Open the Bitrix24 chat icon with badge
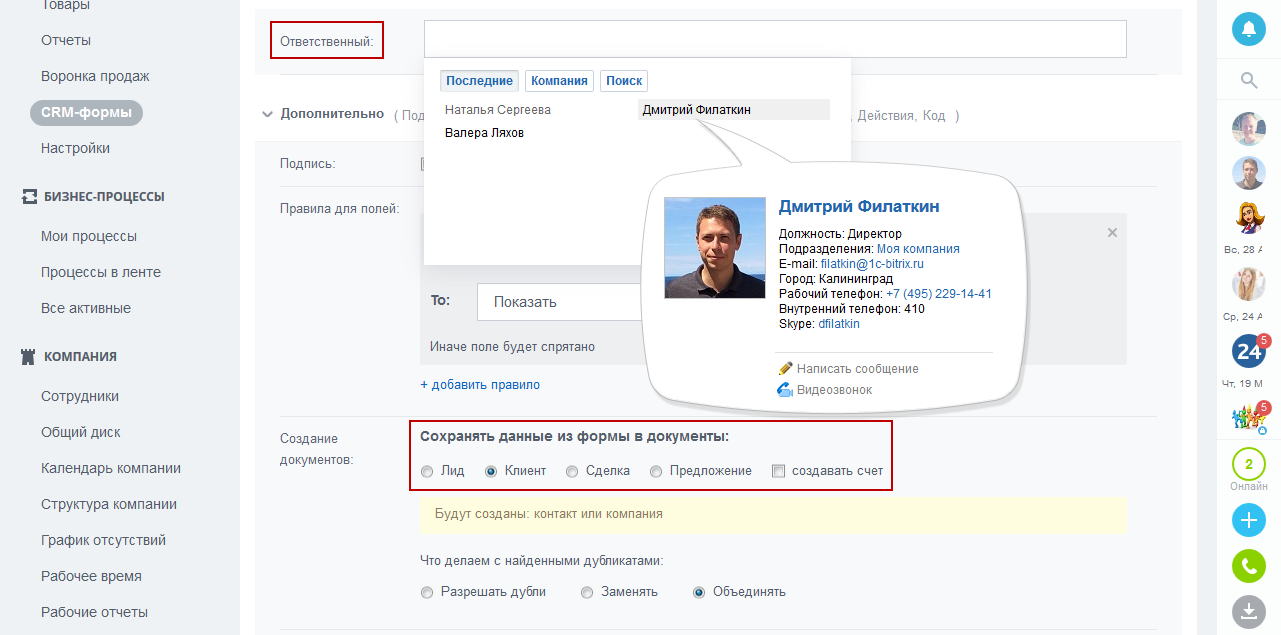 1248,351
